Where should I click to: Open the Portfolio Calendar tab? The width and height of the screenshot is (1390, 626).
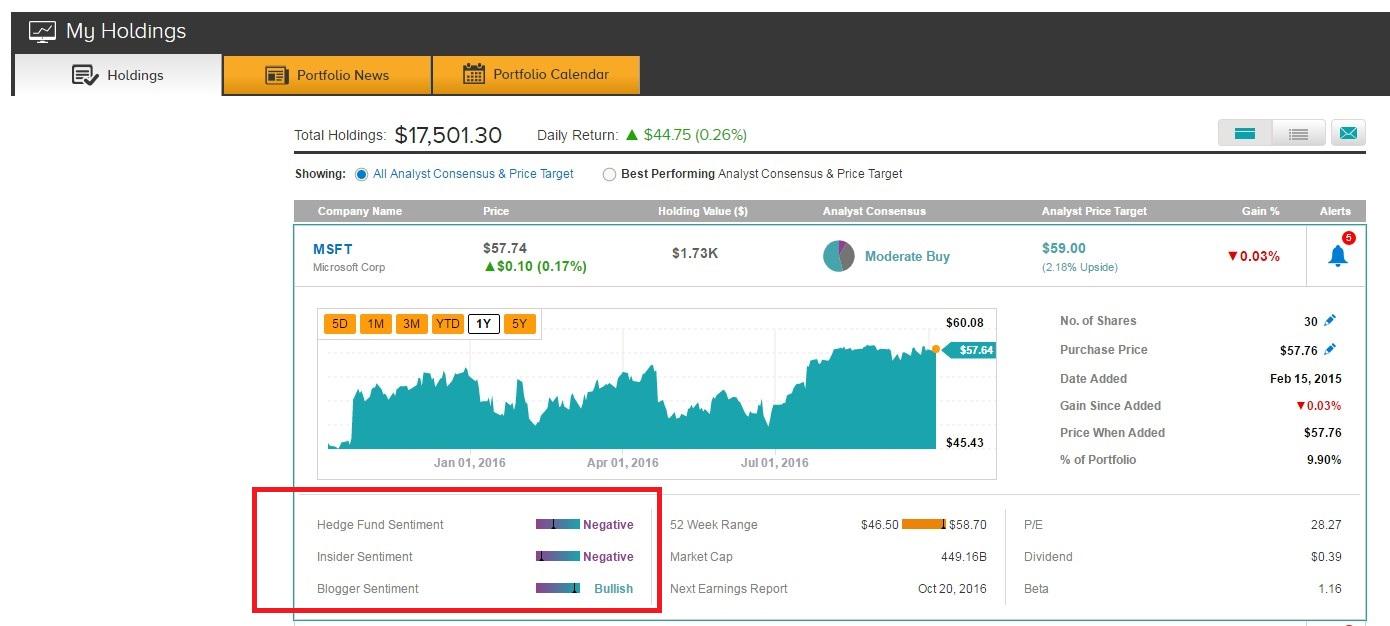(x=536, y=75)
